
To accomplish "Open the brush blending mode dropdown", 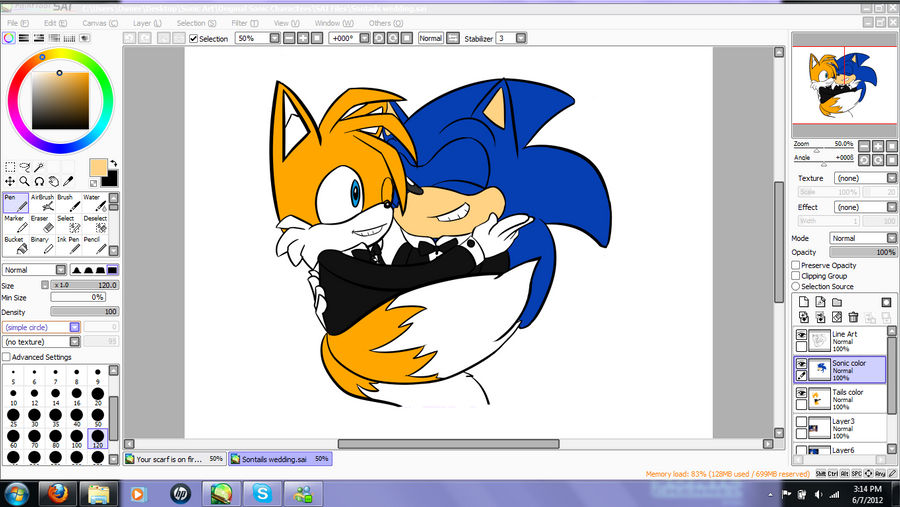I will click(x=60, y=270).
